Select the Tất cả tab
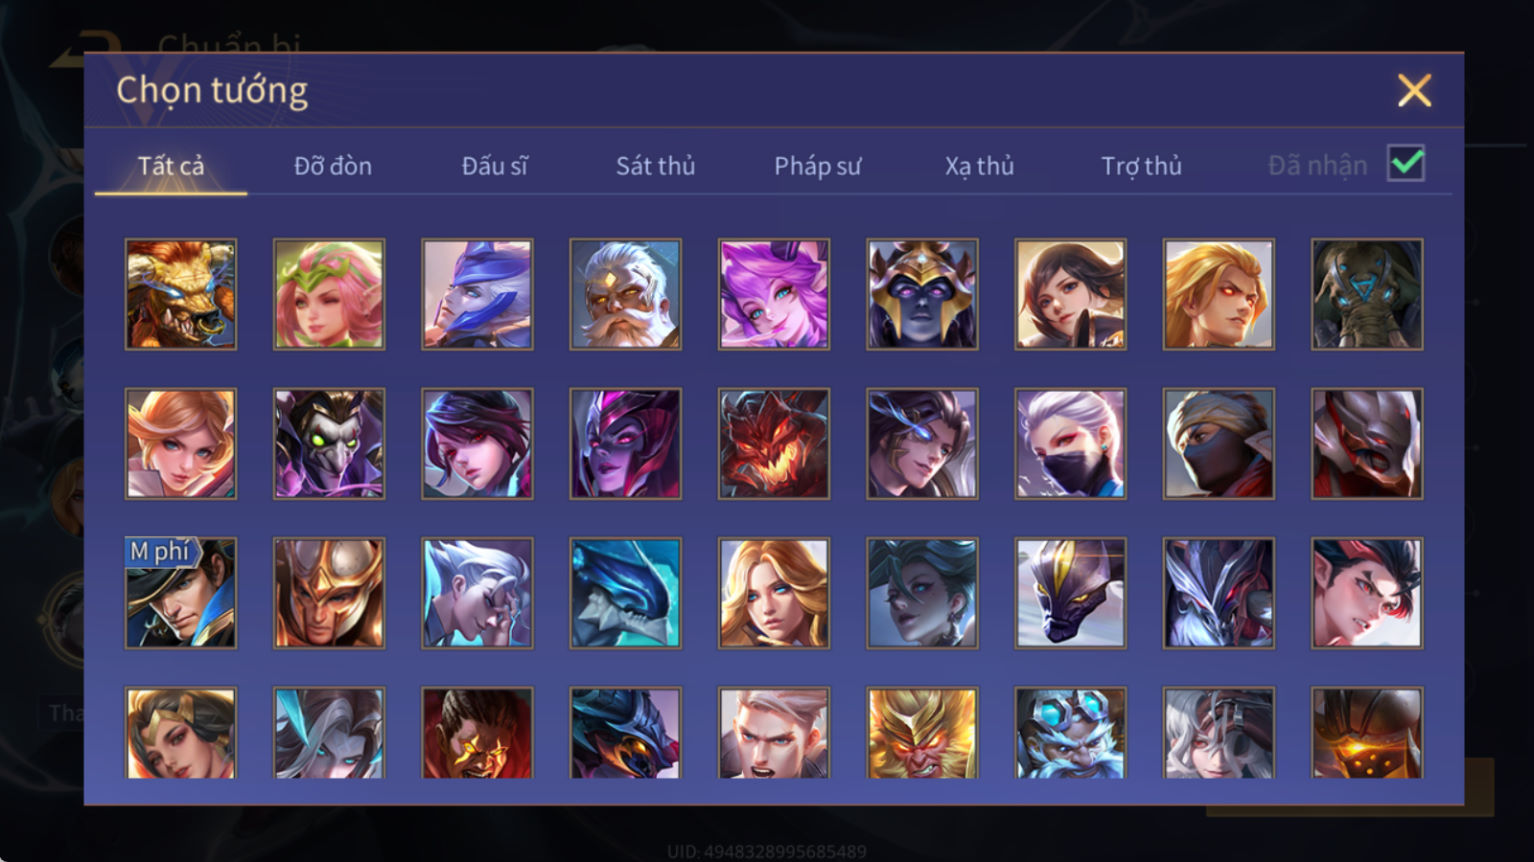The image size is (1534, 862). pyautogui.click(x=171, y=166)
